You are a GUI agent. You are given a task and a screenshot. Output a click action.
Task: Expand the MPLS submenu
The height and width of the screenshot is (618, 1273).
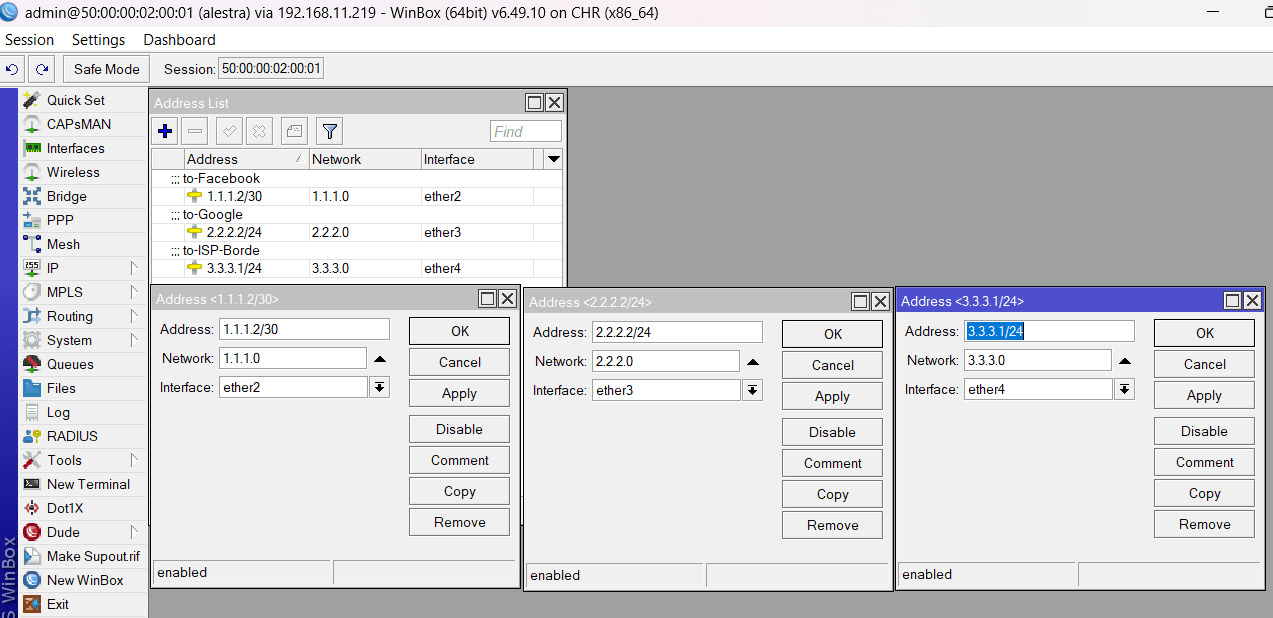[x=134, y=292]
